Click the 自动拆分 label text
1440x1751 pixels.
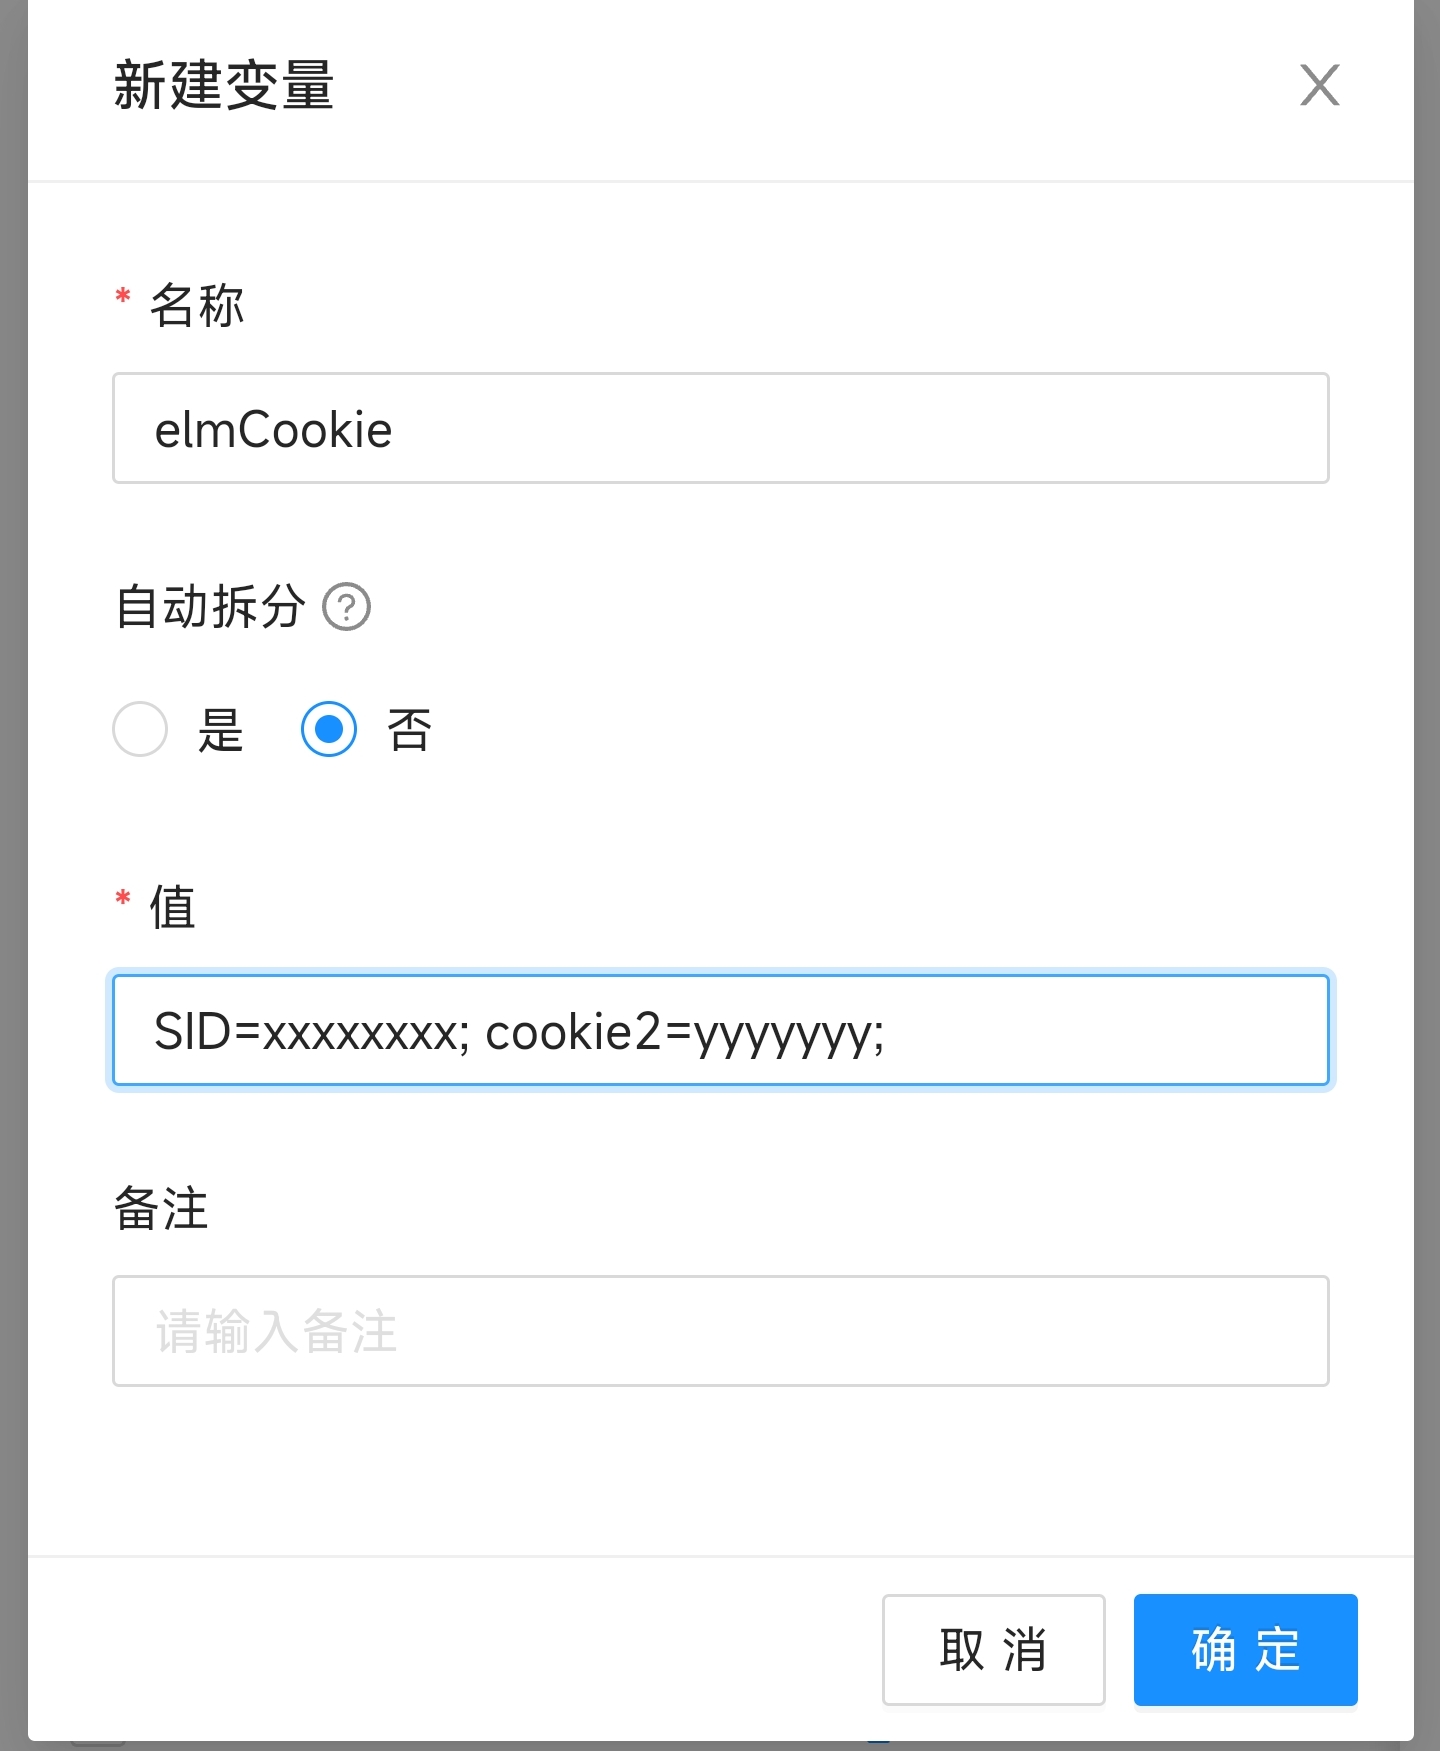210,608
